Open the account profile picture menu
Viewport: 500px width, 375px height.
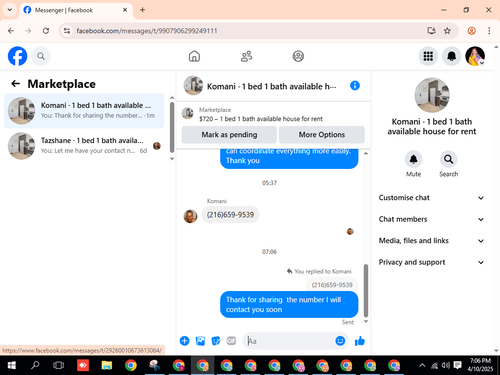click(475, 56)
